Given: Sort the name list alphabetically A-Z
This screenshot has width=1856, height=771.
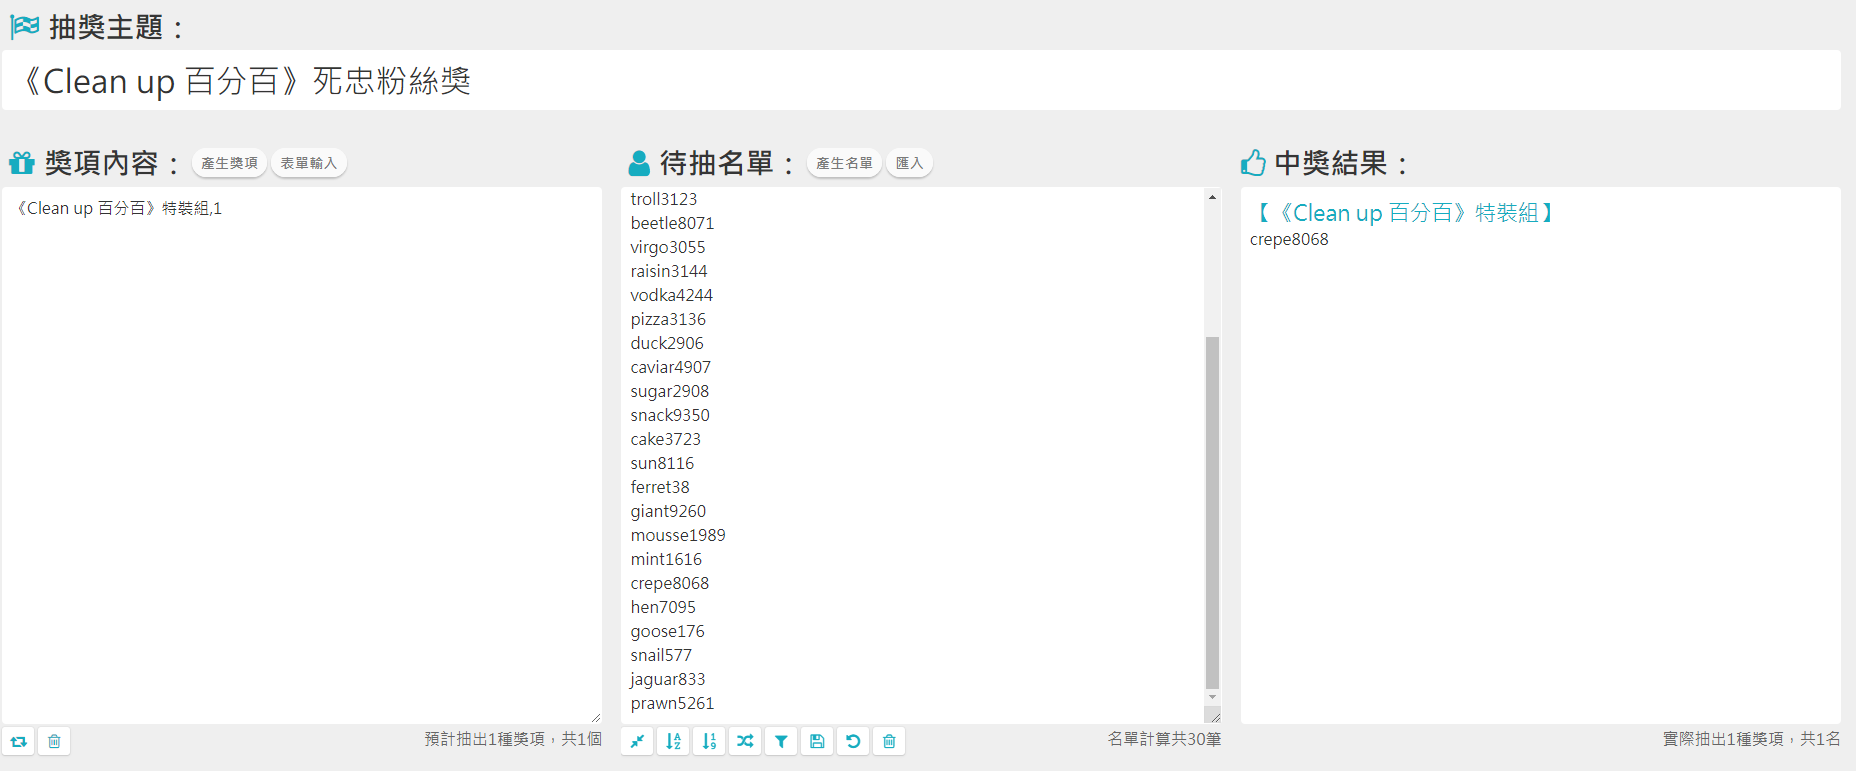Looking at the screenshot, I should [673, 741].
